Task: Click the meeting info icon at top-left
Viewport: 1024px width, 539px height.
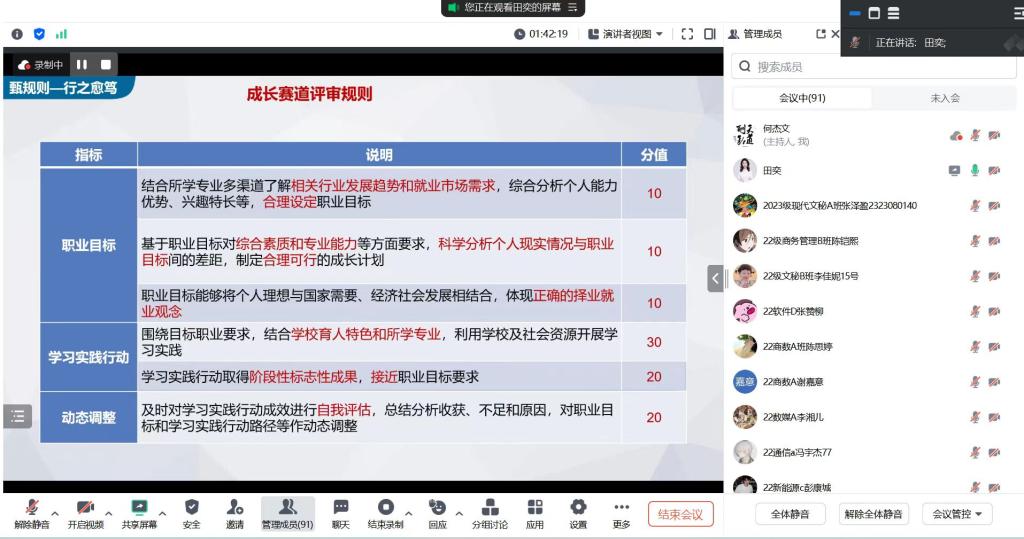Action: click(17, 34)
